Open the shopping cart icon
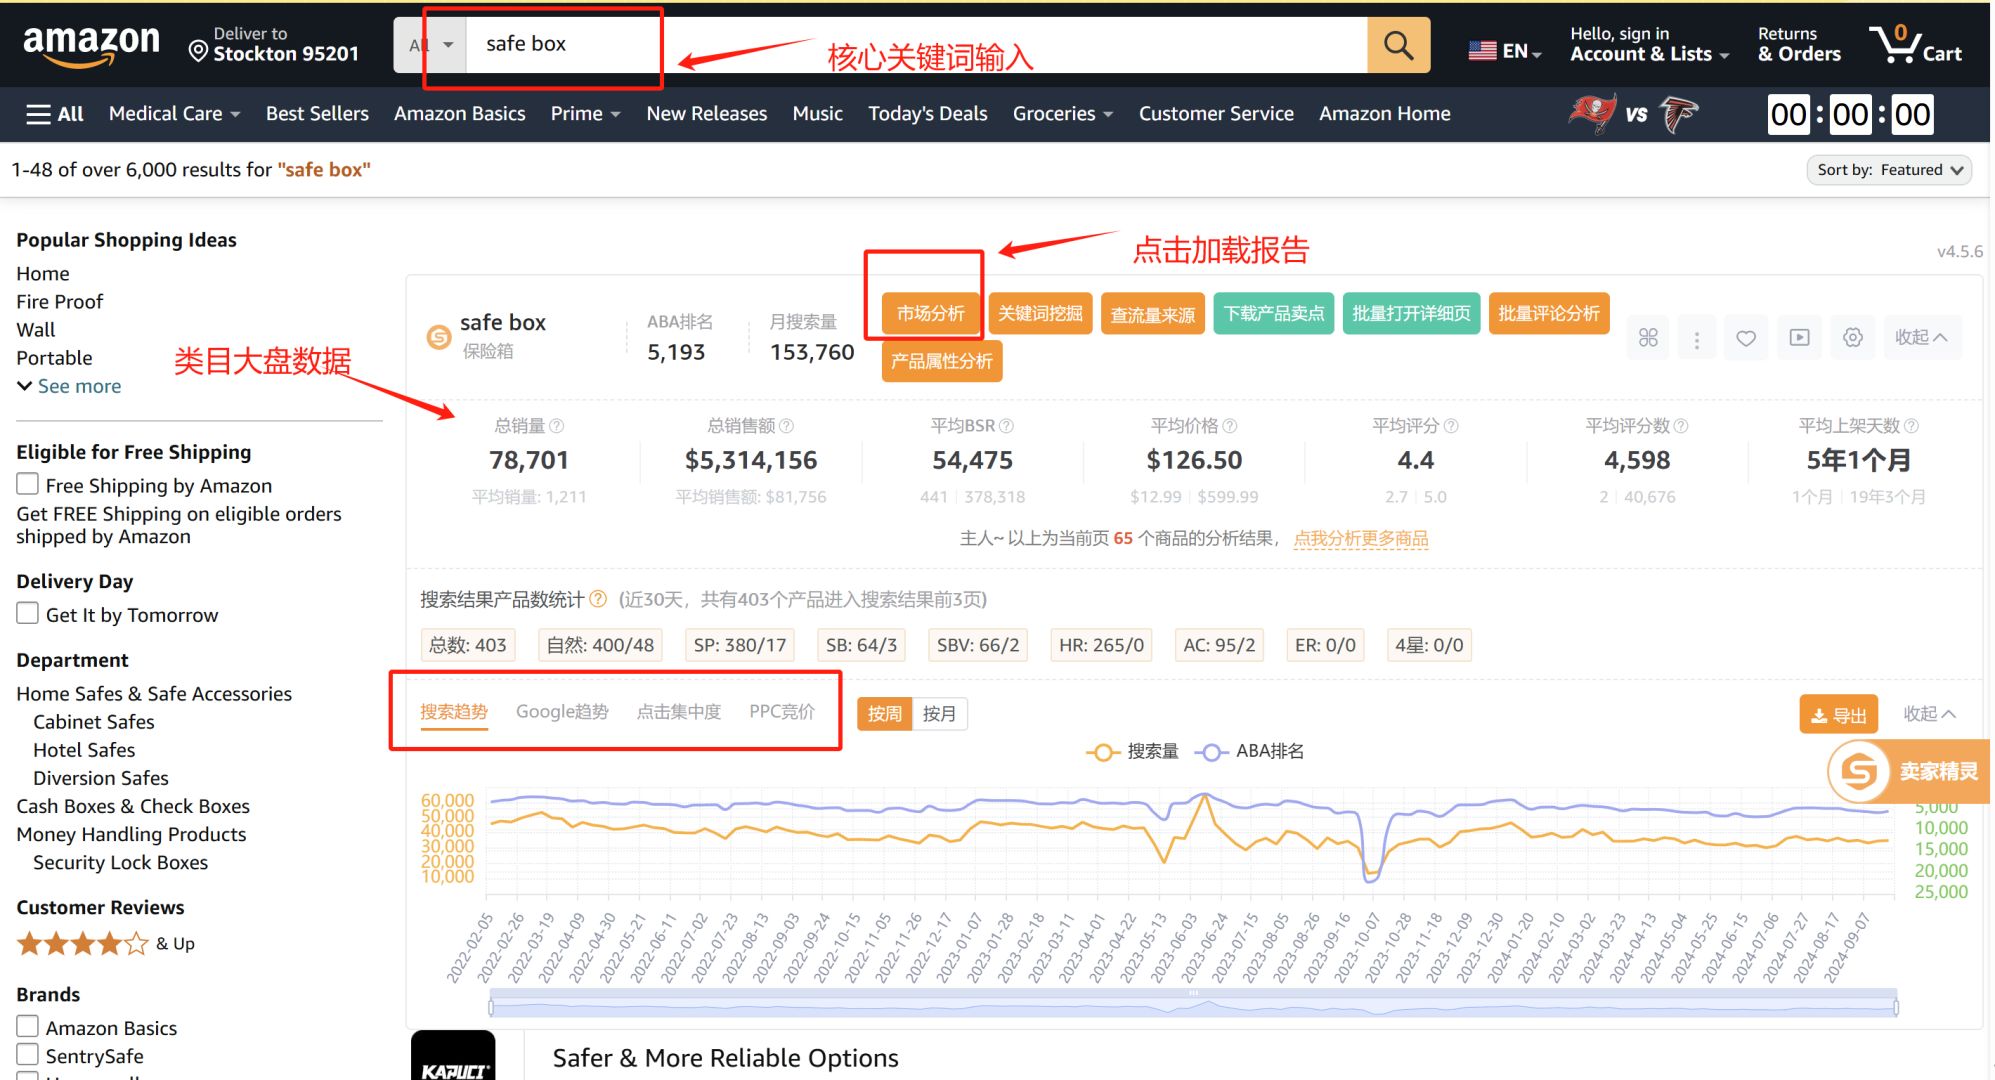1995x1080 pixels. 1915,45
